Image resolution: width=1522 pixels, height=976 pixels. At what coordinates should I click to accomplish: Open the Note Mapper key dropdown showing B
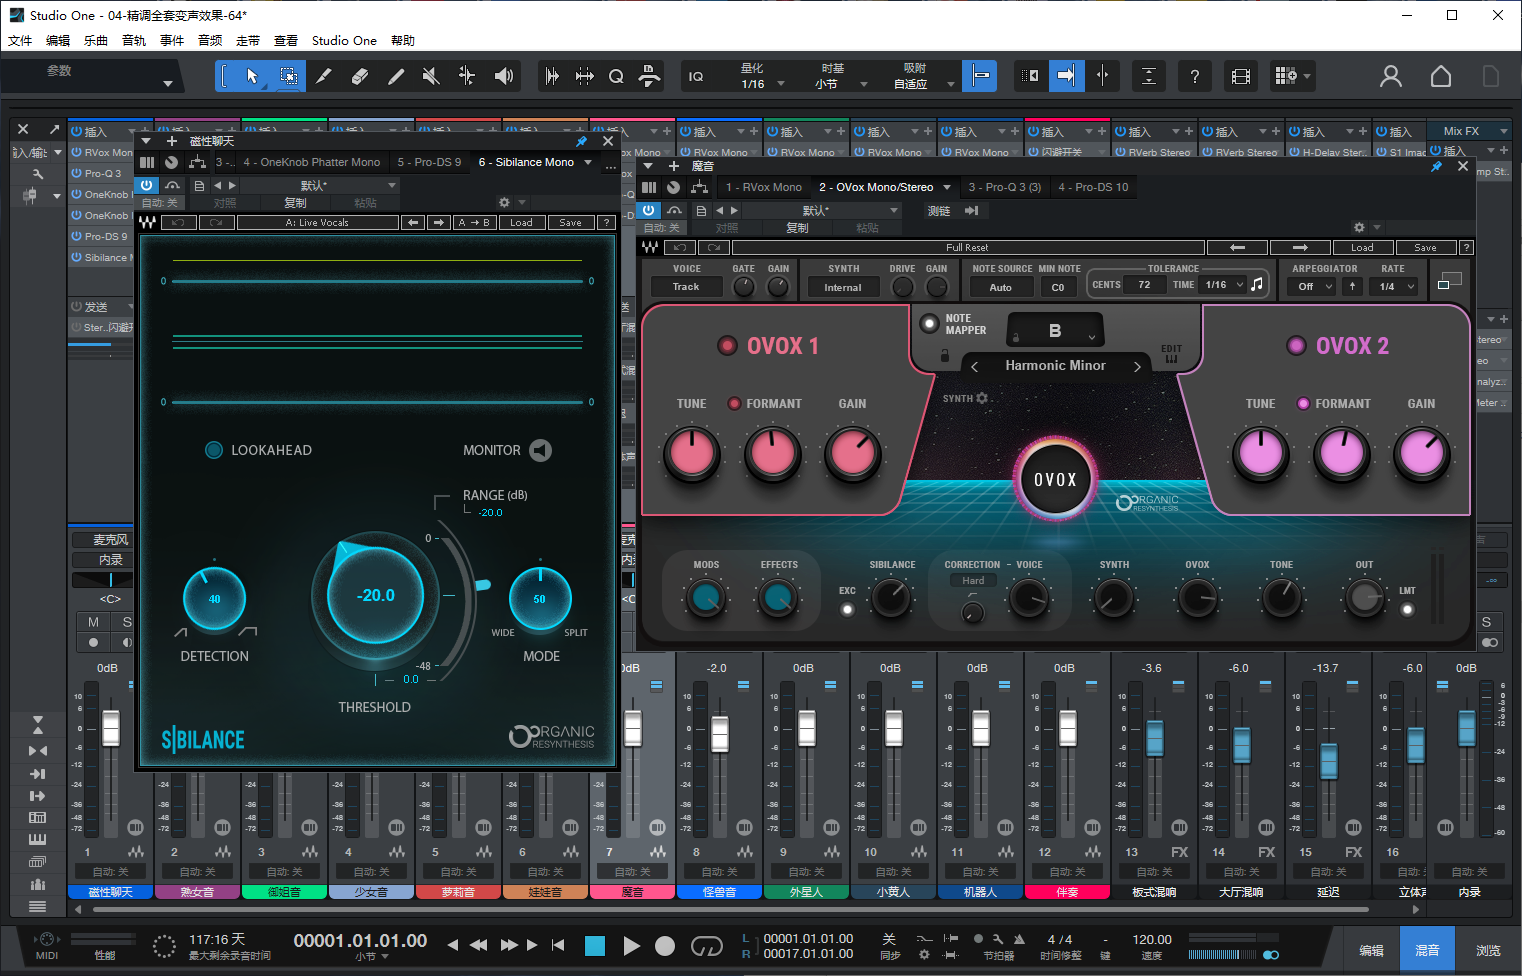click(1055, 329)
